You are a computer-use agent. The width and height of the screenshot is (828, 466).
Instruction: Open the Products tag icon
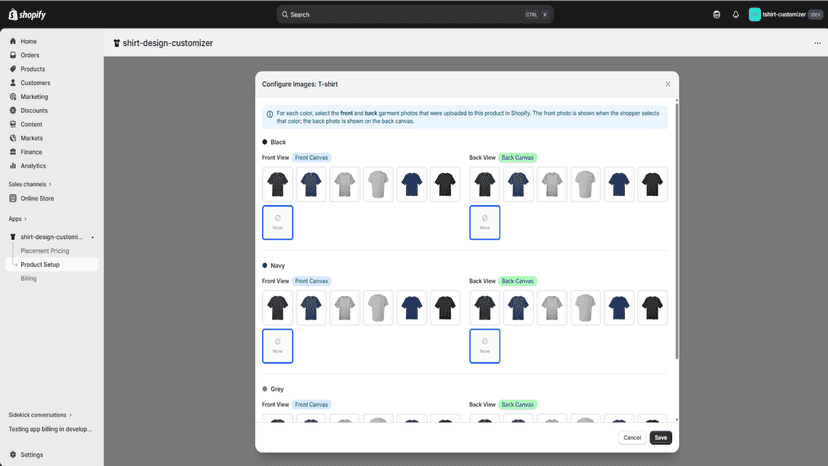(x=13, y=69)
